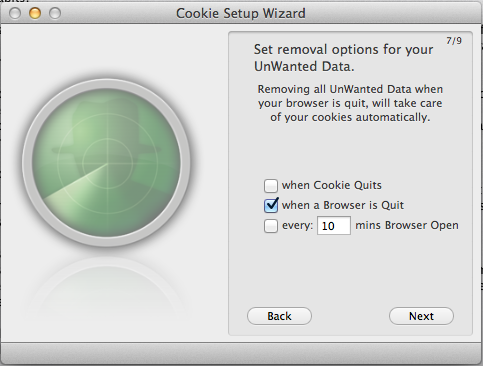
Task: Click the "every:" label text
Action: pyautogui.click(x=297, y=226)
